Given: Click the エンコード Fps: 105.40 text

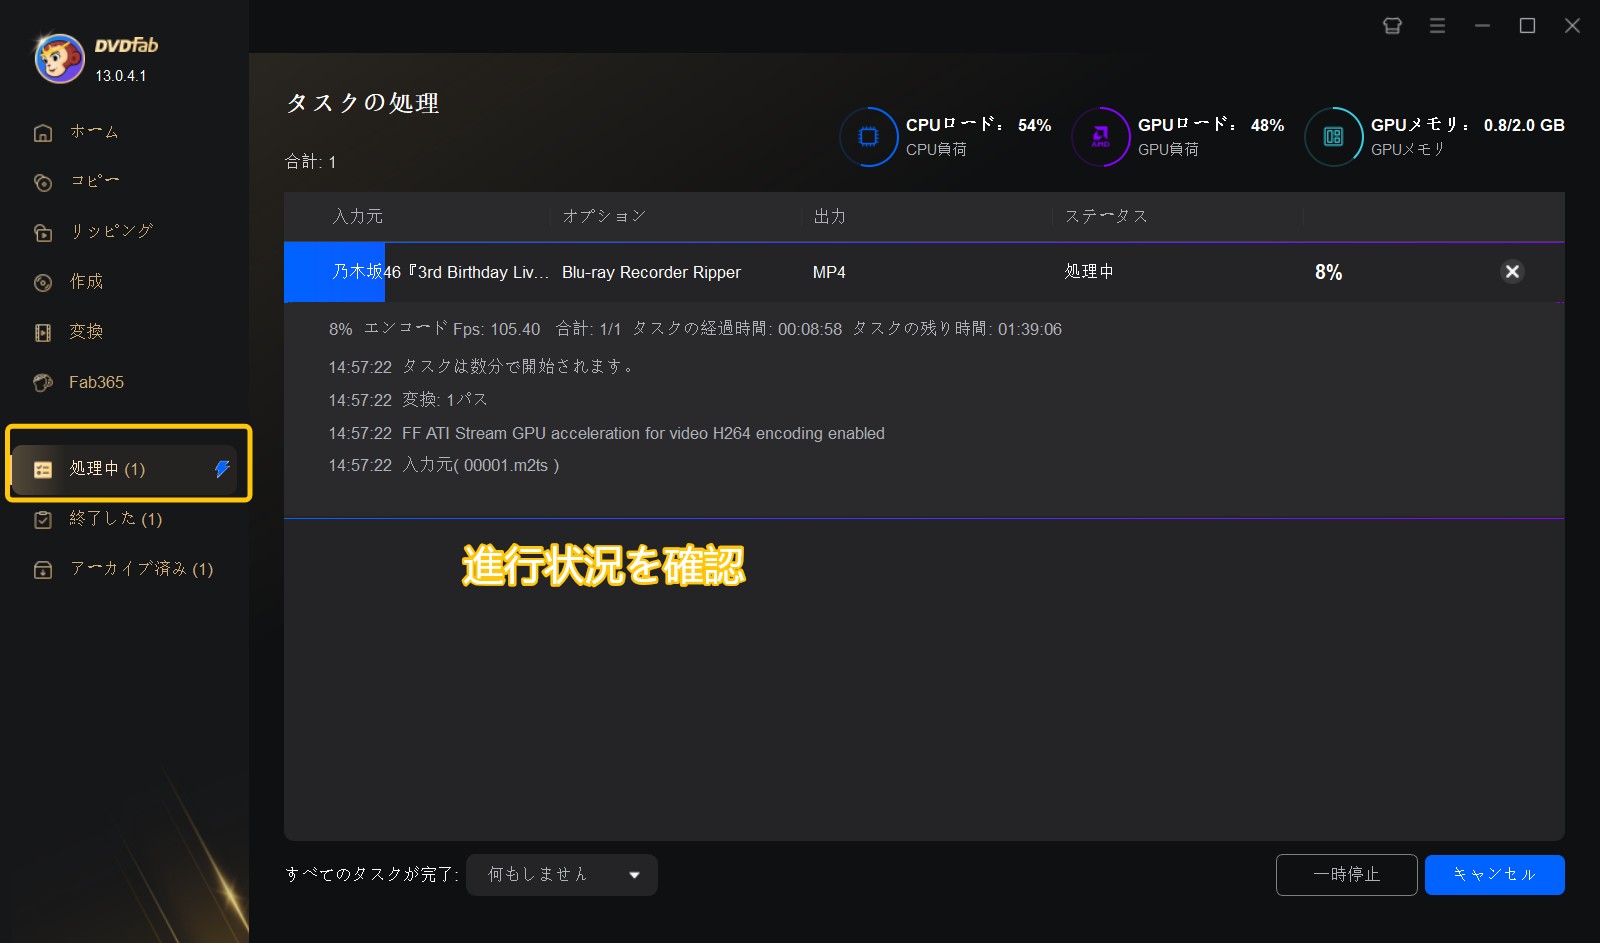Looking at the screenshot, I should pyautogui.click(x=452, y=329).
